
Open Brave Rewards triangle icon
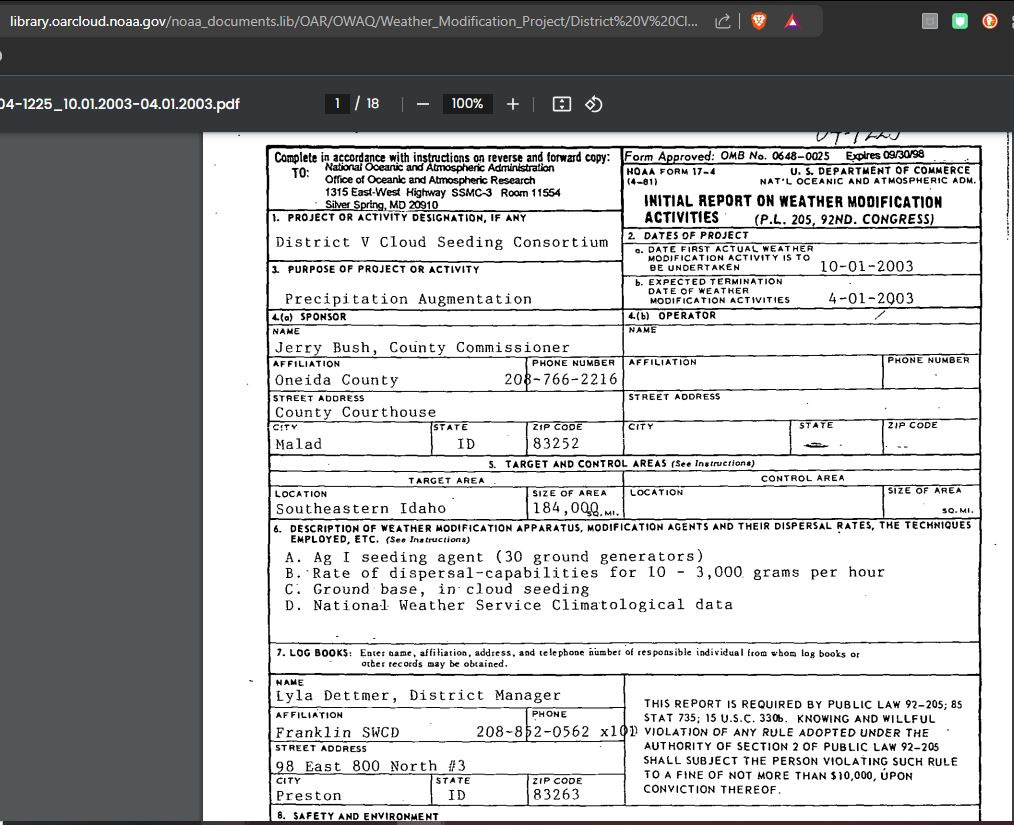(792, 21)
